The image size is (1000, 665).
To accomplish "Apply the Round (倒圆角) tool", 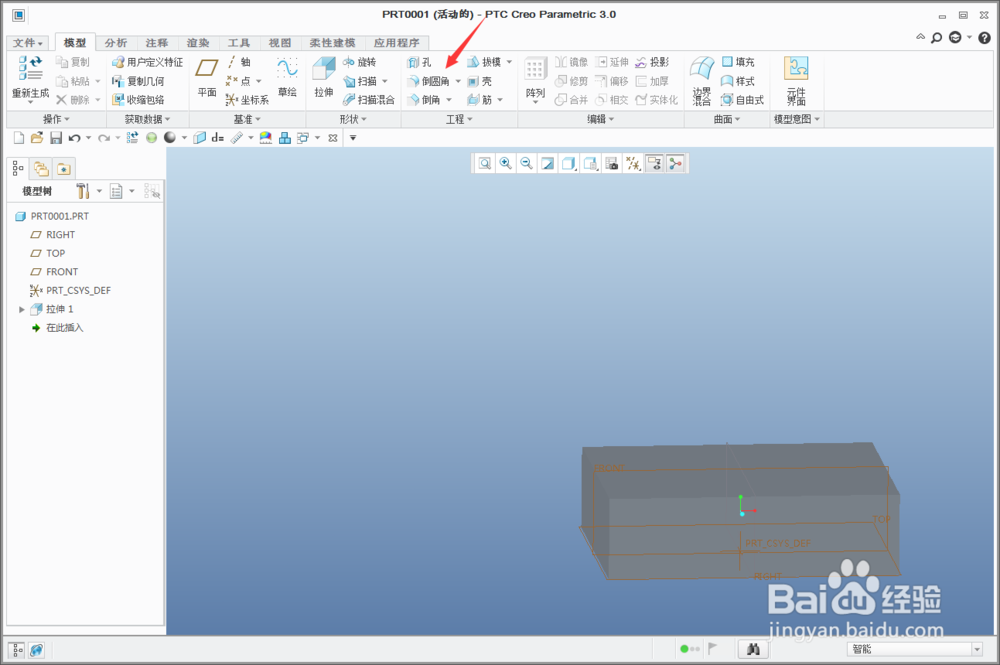I will [x=429, y=81].
